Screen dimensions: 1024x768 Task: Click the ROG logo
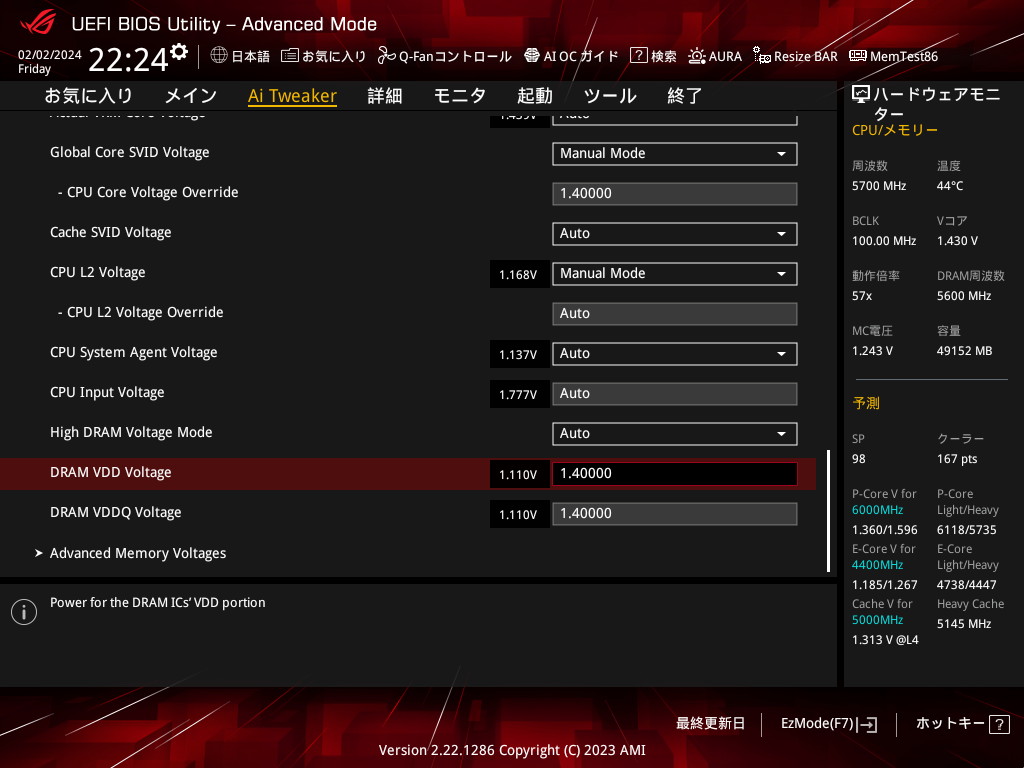pyautogui.click(x=38, y=22)
